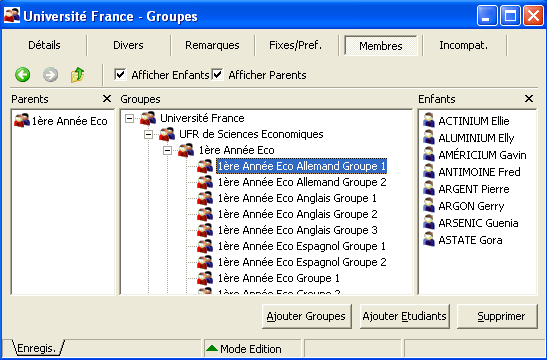The width and height of the screenshot is (547, 360).
Task: Click the group icon of Anglais Groupe 3
Action: coord(205,230)
